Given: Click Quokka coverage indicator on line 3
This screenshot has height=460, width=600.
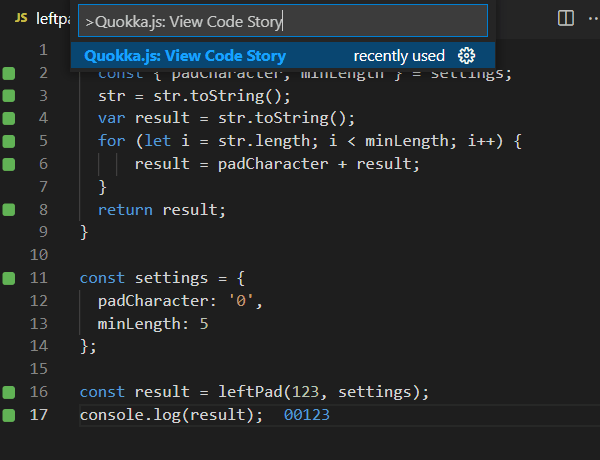Looking at the screenshot, I should tap(9, 96).
